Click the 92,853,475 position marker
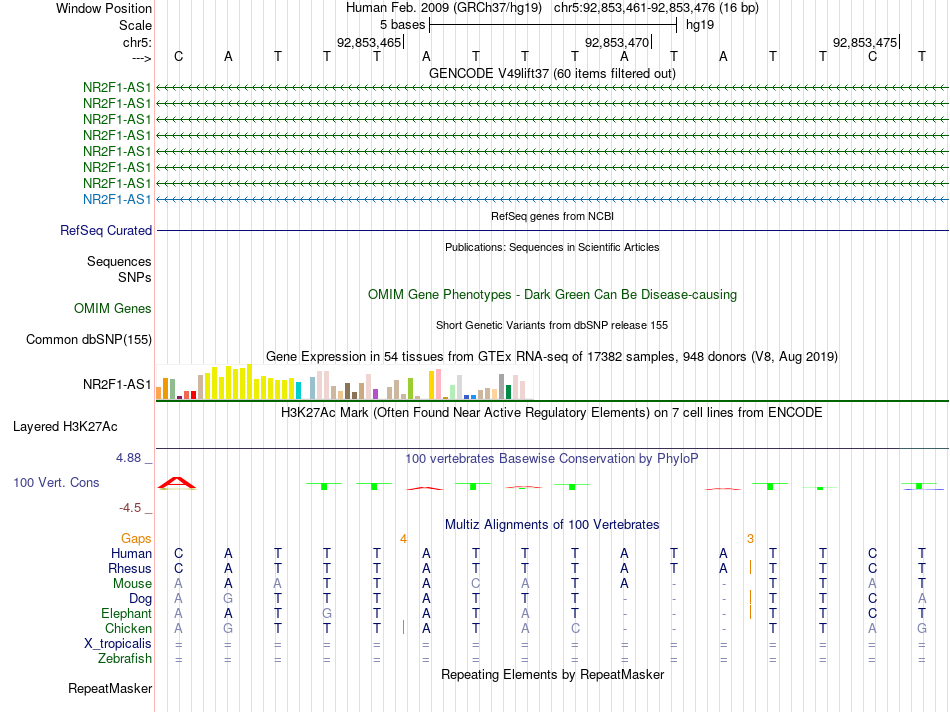 [866, 42]
